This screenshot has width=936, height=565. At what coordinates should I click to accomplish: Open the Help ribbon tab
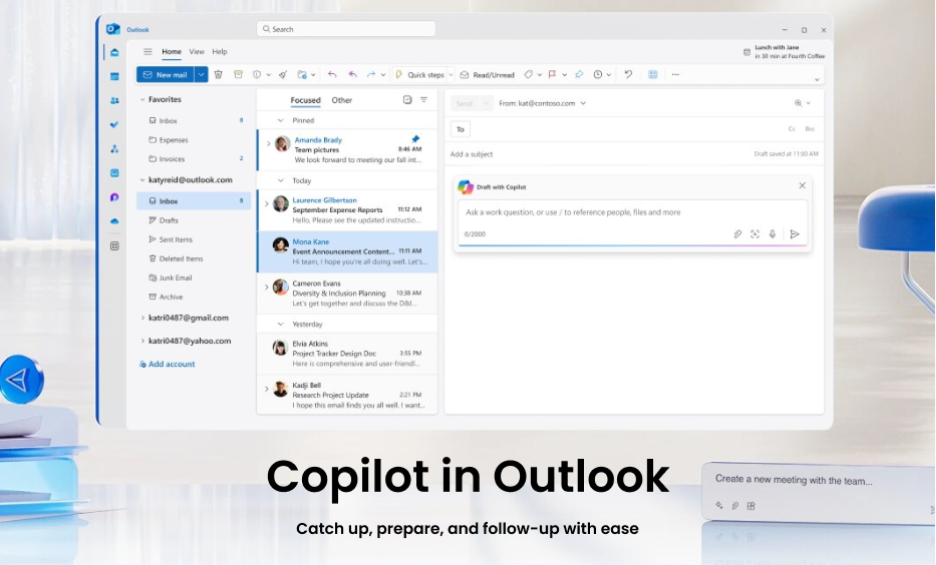pos(220,52)
